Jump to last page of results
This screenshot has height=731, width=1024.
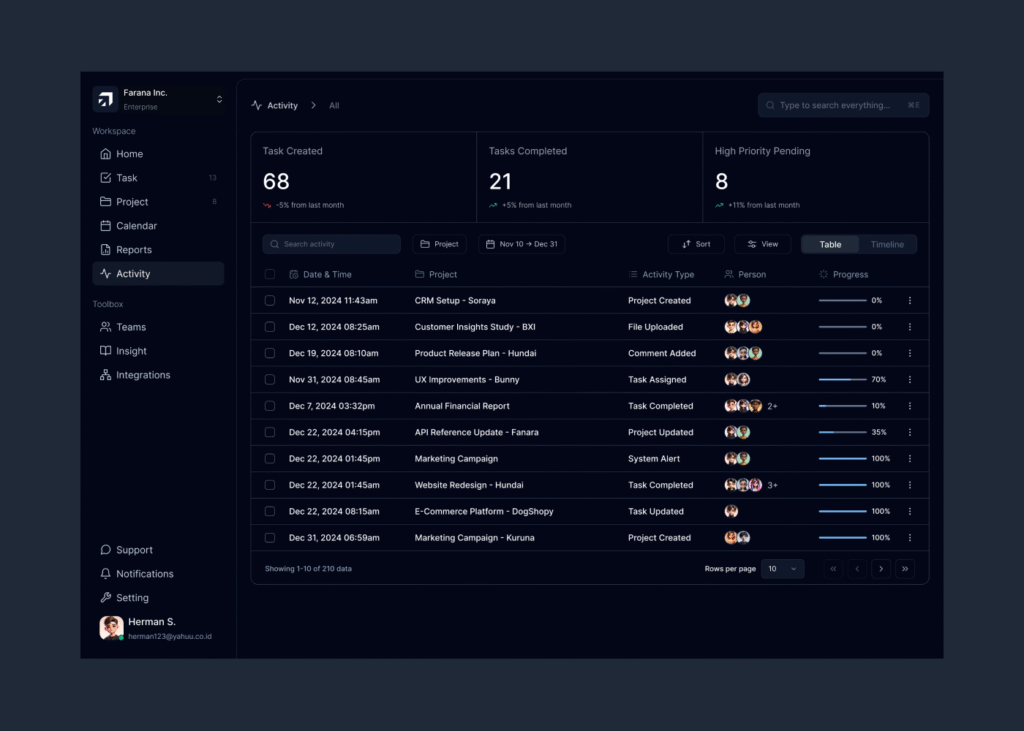[x=905, y=568]
